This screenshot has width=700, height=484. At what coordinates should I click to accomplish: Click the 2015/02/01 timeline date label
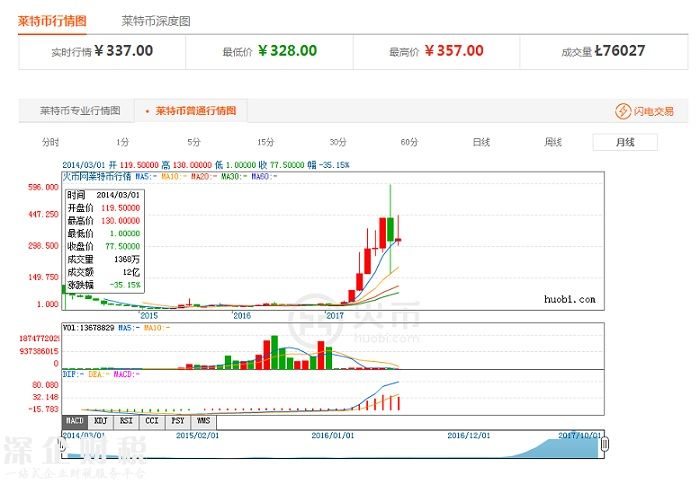pos(197,435)
